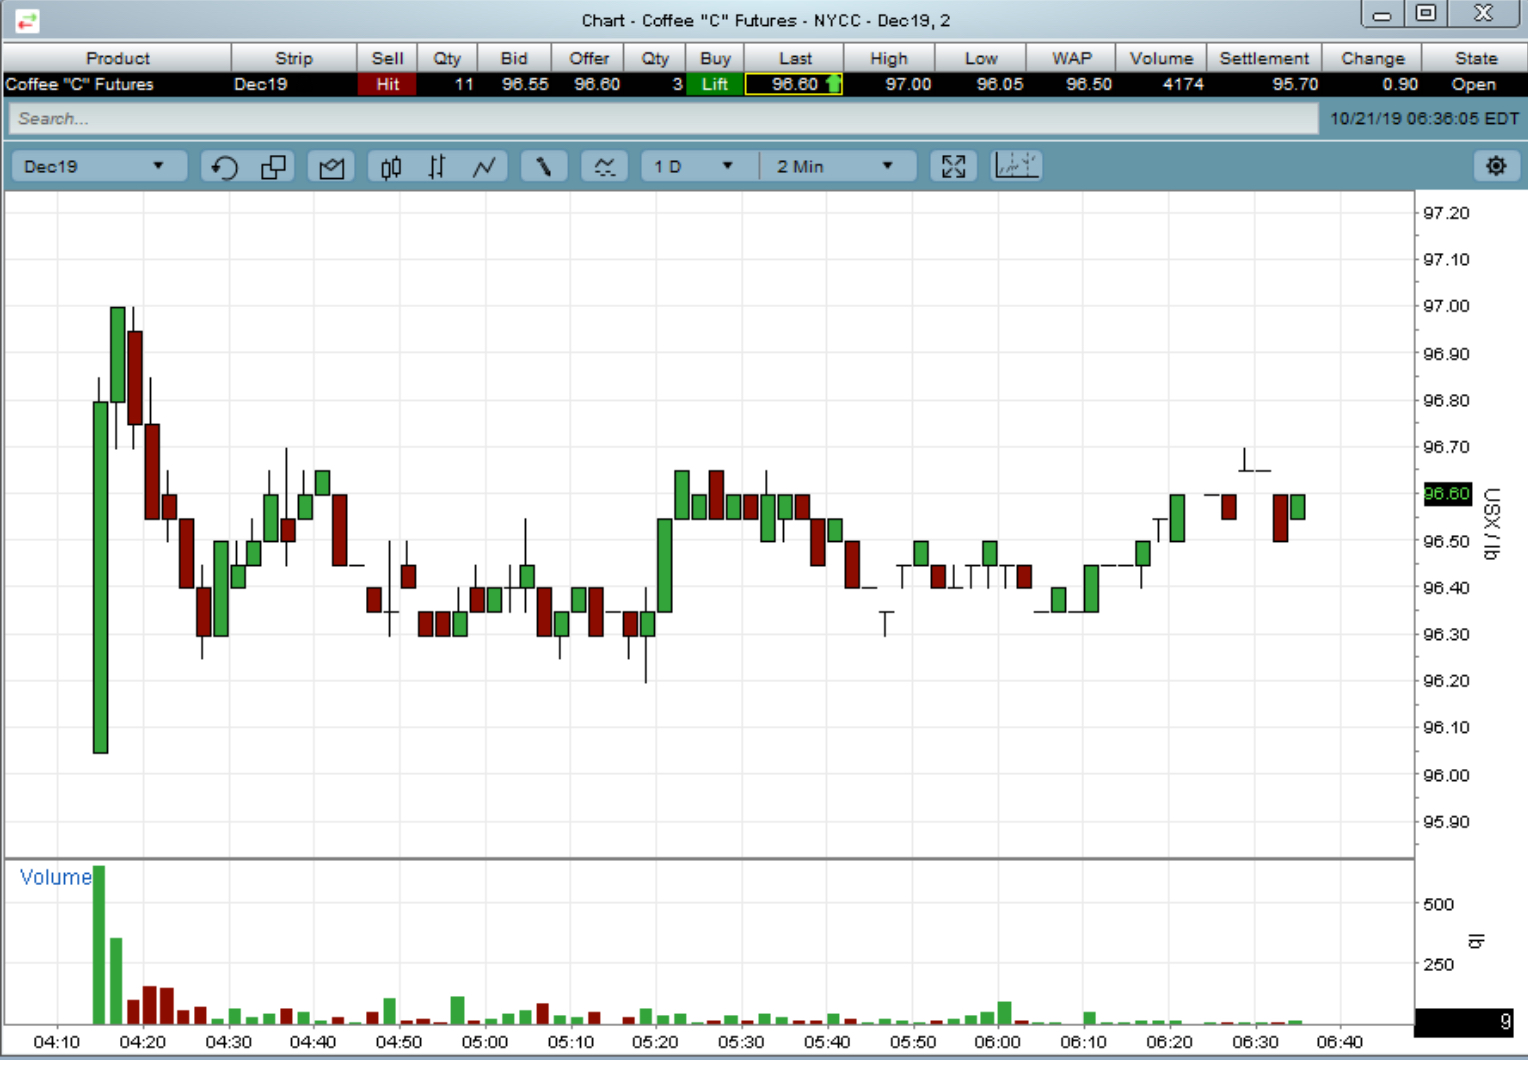Click the red Hit sell button

tap(387, 85)
